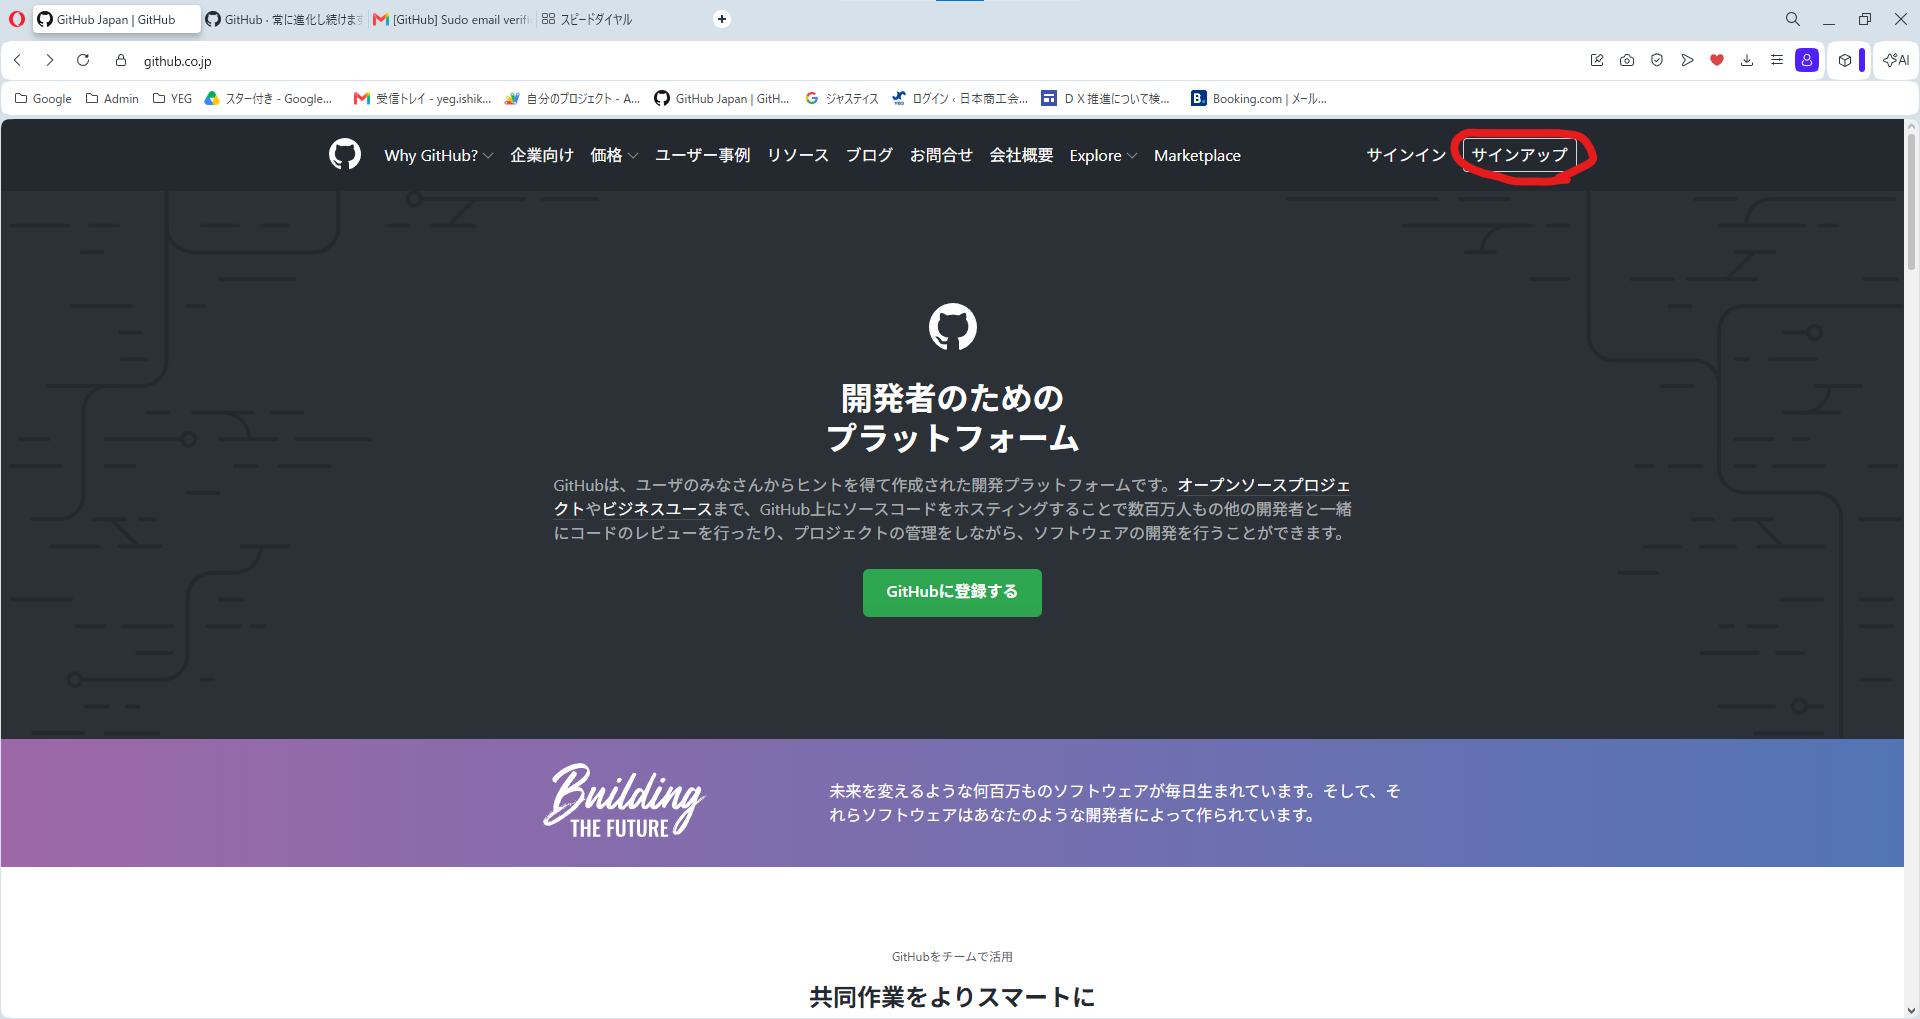Open the ログイン 日本商工会 bookmark

(960, 98)
